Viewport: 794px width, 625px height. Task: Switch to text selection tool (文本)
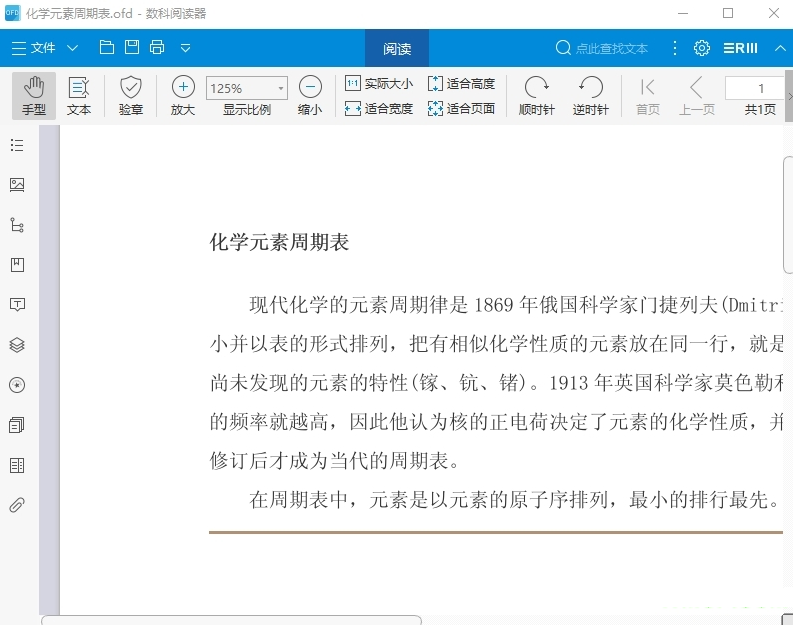[78, 96]
